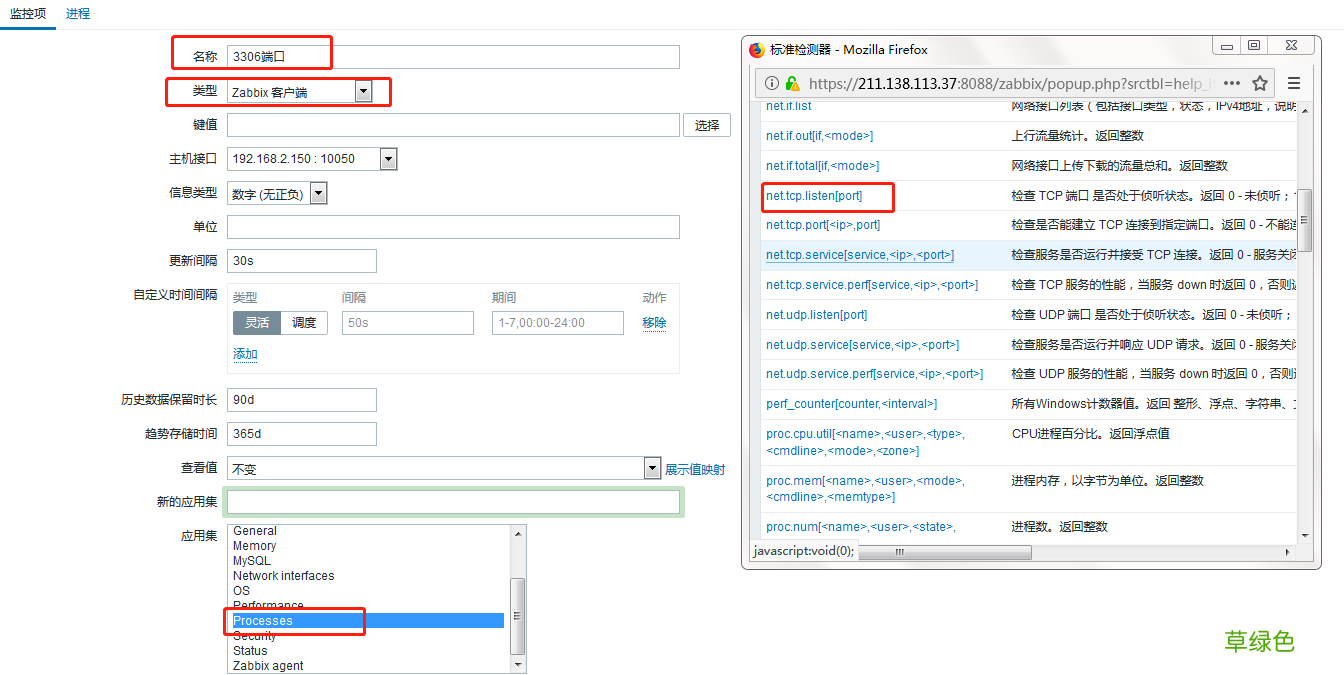Choose the proc.cpu.util key link
Screen dimensions: 1344x675
pos(865,442)
